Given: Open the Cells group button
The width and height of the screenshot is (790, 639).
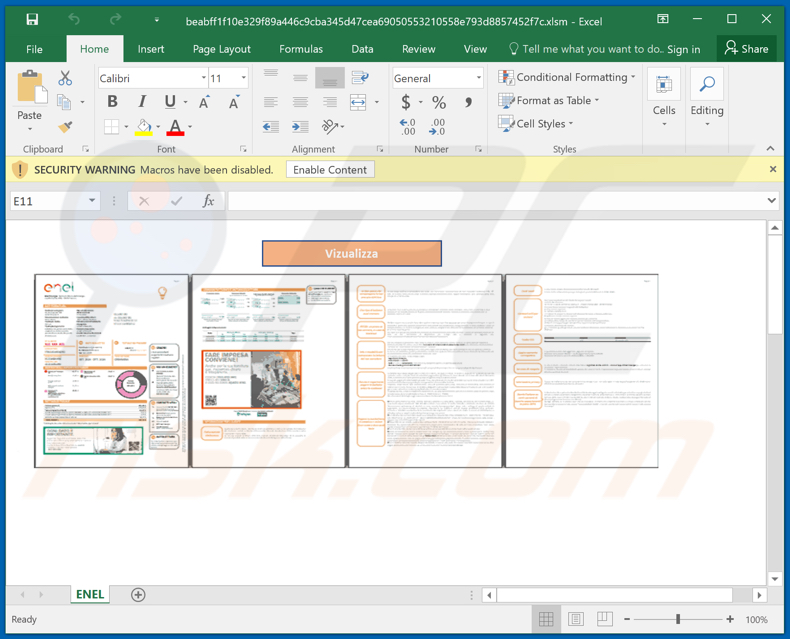Looking at the screenshot, I should (664, 99).
